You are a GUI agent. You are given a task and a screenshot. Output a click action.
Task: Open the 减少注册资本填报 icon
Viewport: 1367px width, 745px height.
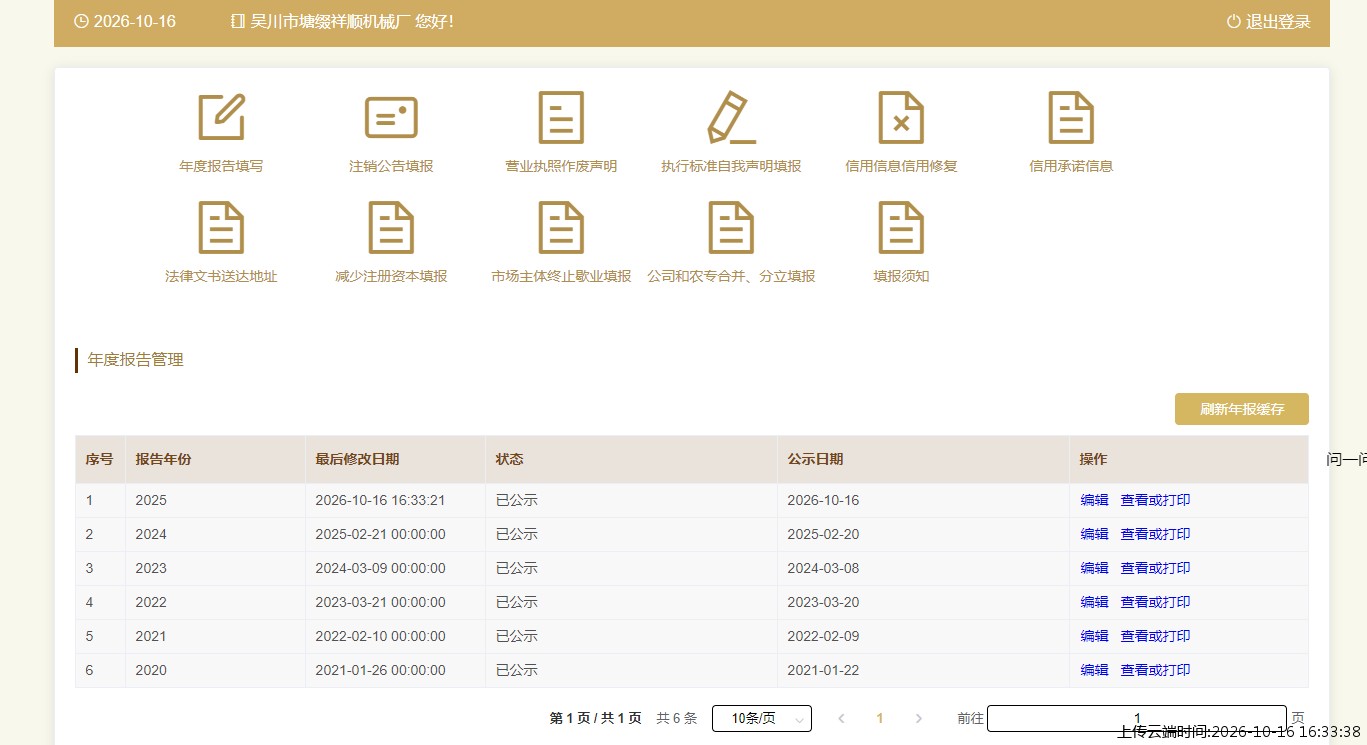[x=391, y=227]
